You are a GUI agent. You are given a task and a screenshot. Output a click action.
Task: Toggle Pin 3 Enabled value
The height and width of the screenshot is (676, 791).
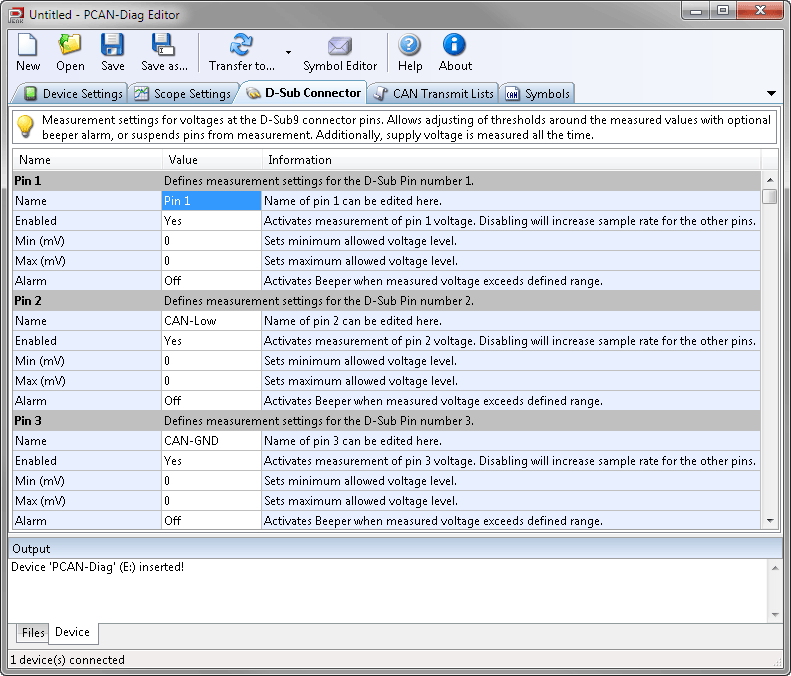(x=211, y=461)
